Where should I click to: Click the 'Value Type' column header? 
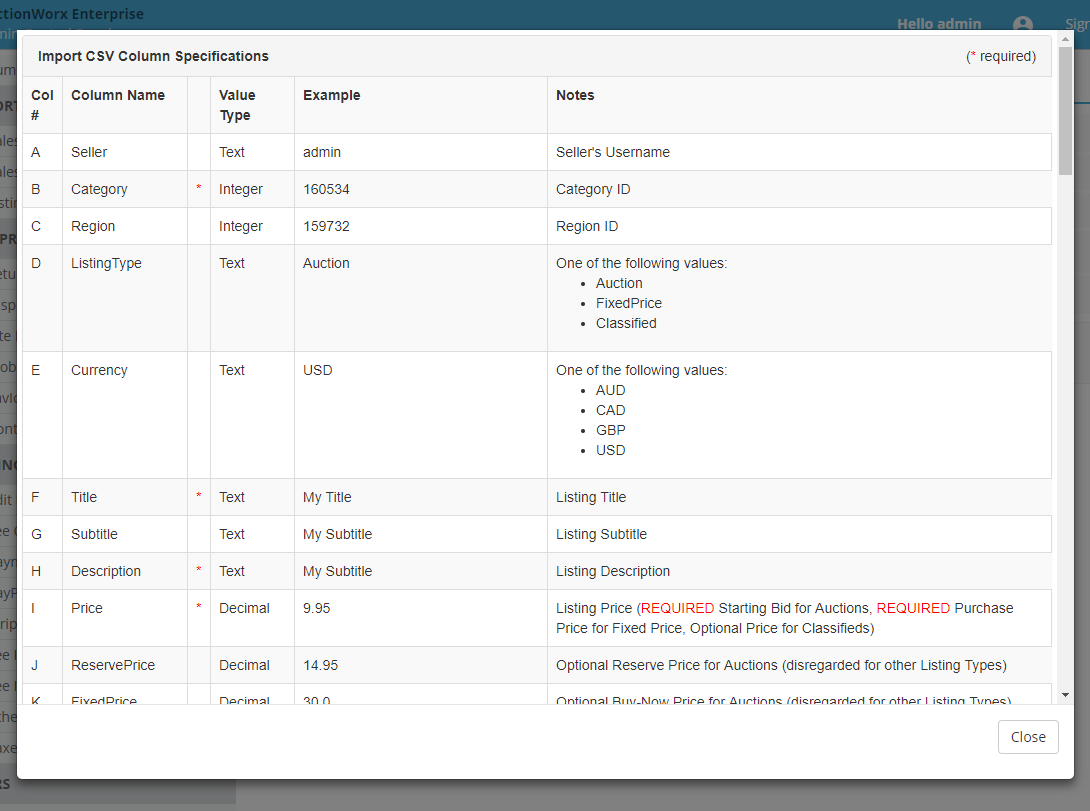237,105
